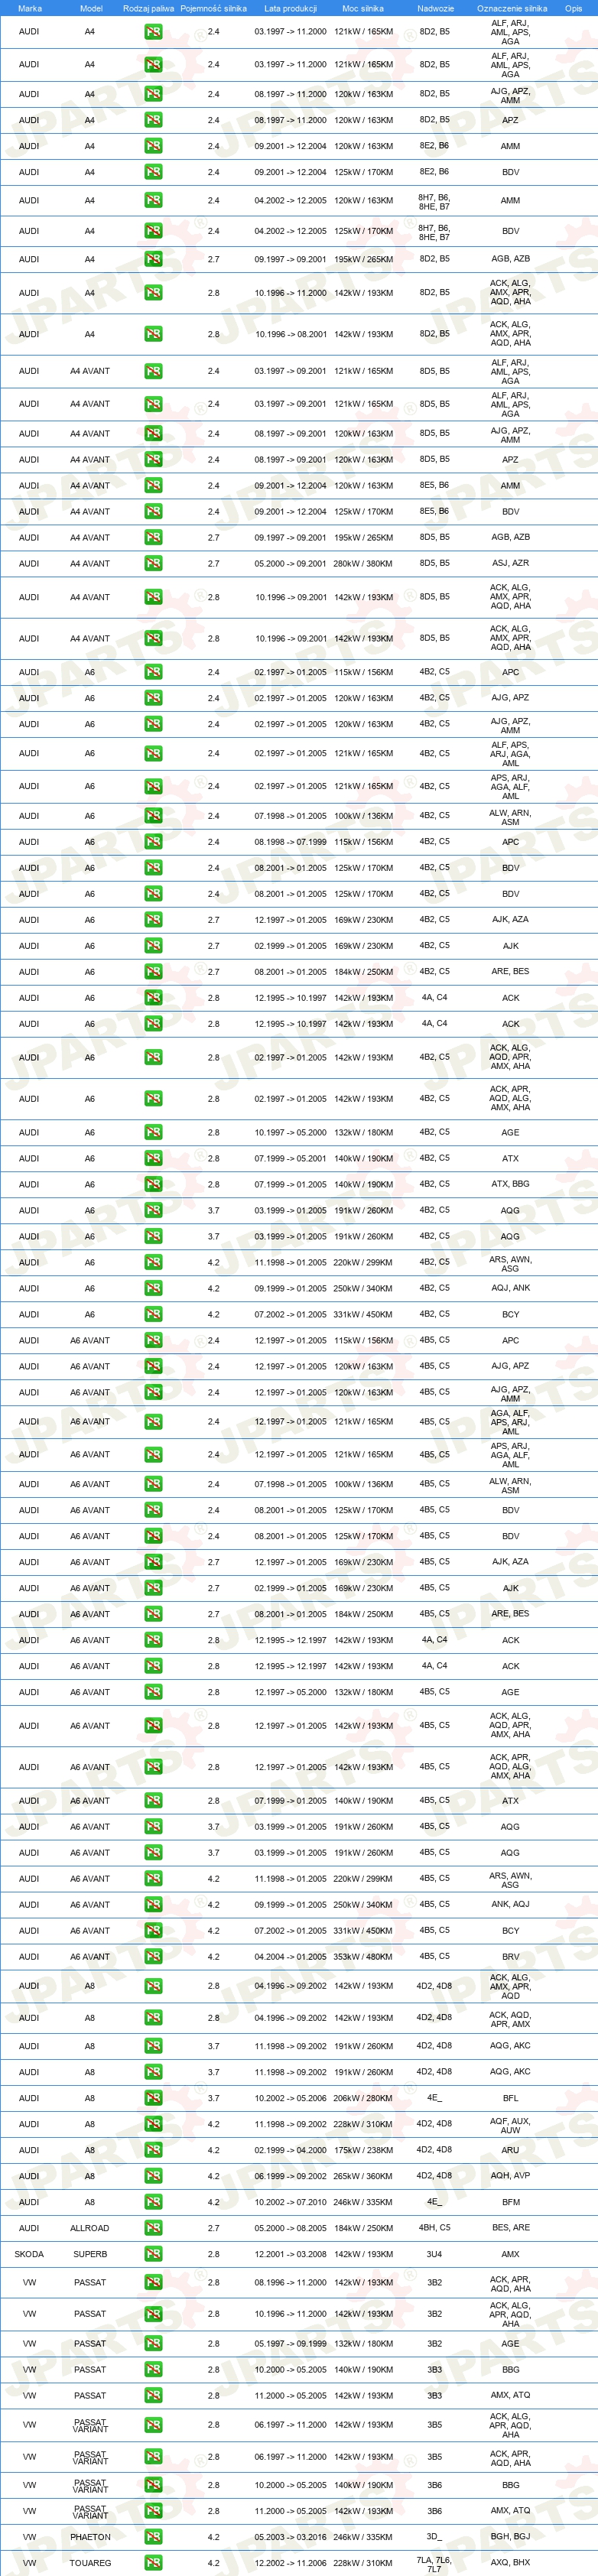The width and height of the screenshot is (598, 2576).
Task: Click the Lata produkcji column header
Action: (290, 8)
